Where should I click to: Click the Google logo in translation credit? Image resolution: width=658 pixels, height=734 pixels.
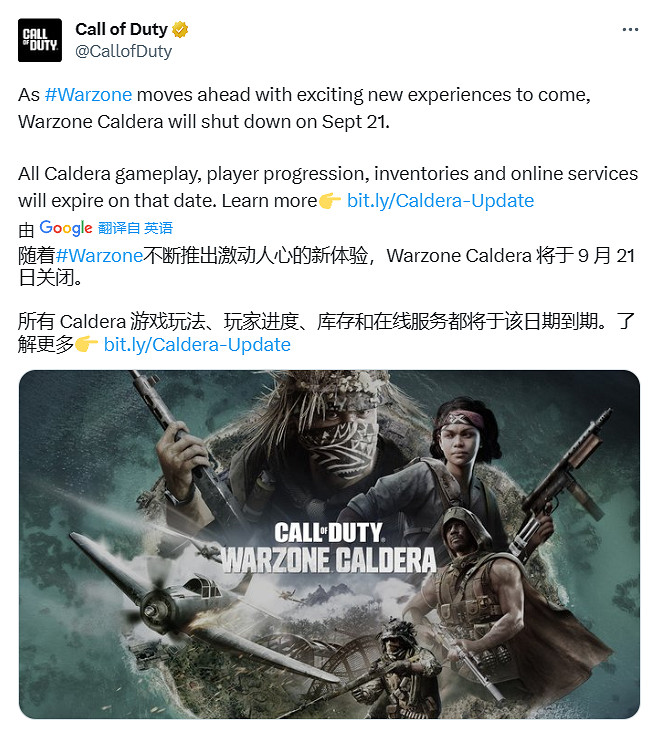click(66, 228)
